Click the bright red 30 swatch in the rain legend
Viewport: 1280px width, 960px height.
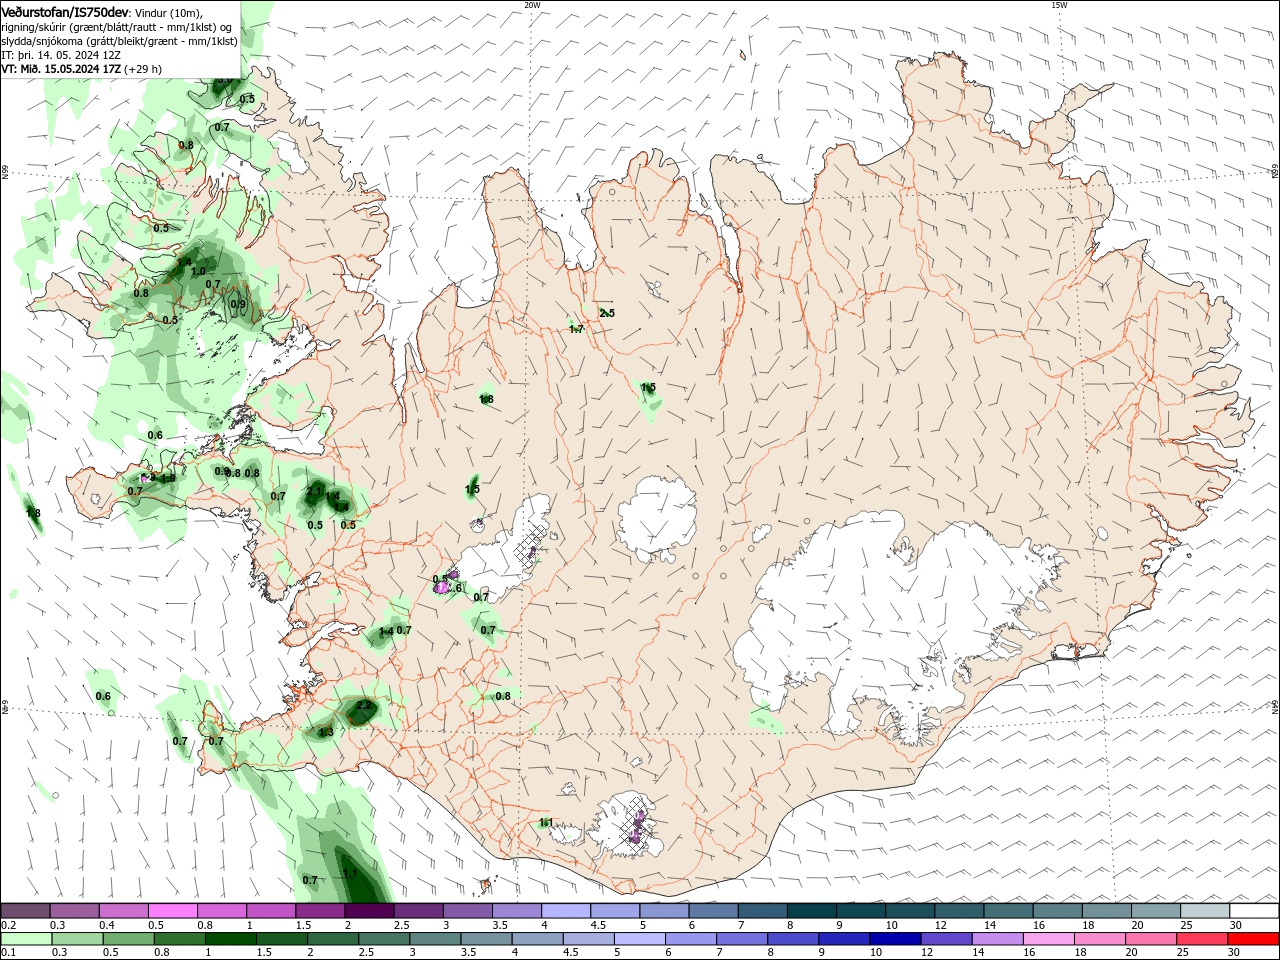click(1253, 939)
